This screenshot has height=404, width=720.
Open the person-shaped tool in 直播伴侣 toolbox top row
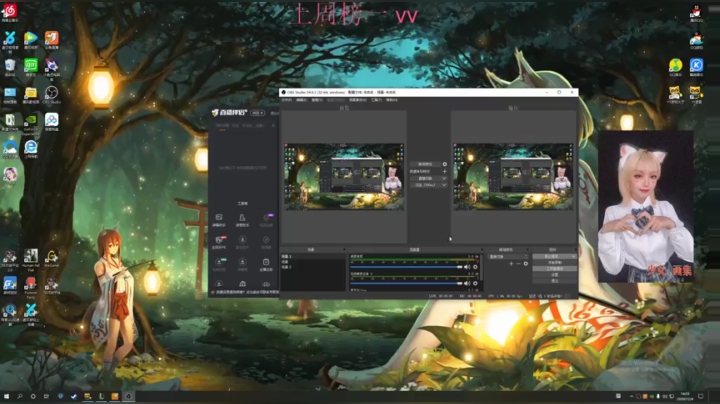point(242,219)
